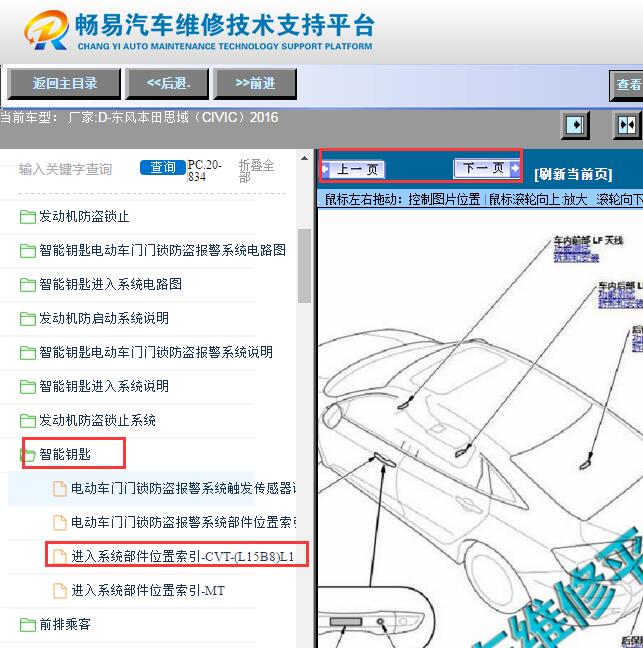This screenshot has width=643, height=648.
Task: Open first link under 车内后部 LF antenna label
Action: [x=617, y=294]
